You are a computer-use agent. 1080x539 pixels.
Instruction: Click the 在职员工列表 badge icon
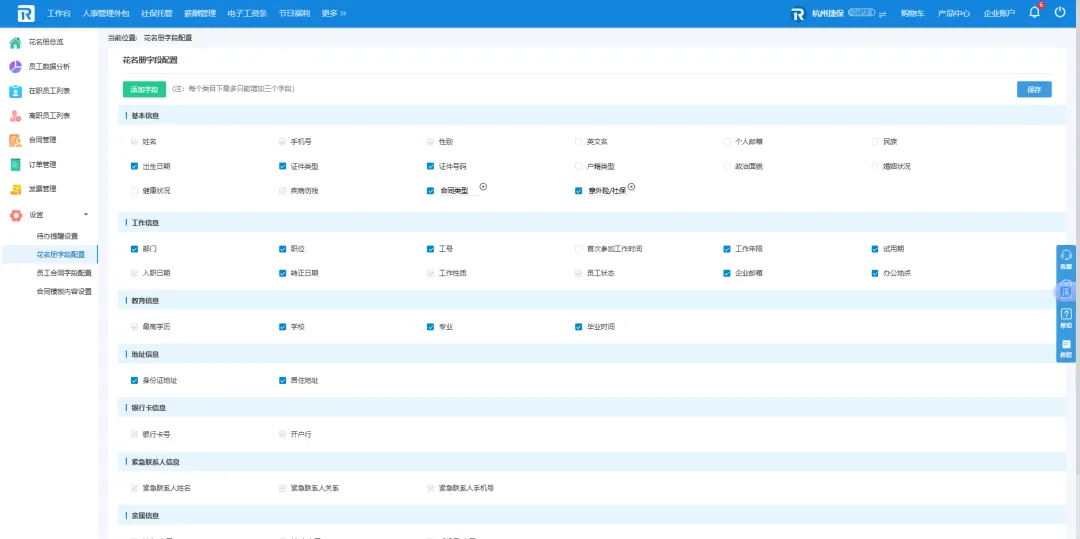coord(15,91)
